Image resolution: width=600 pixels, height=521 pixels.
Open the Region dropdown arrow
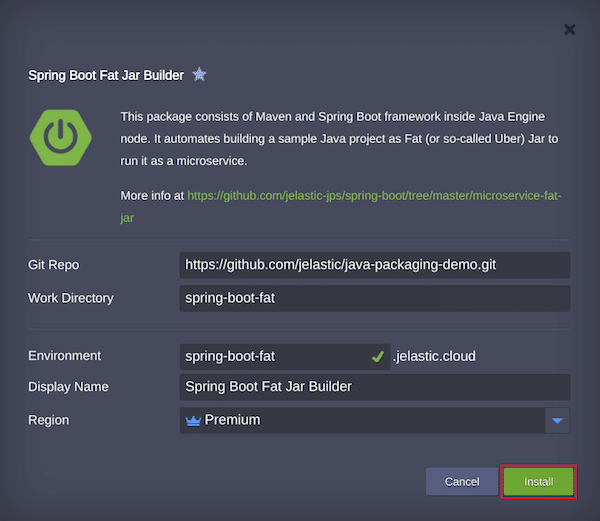tap(557, 420)
